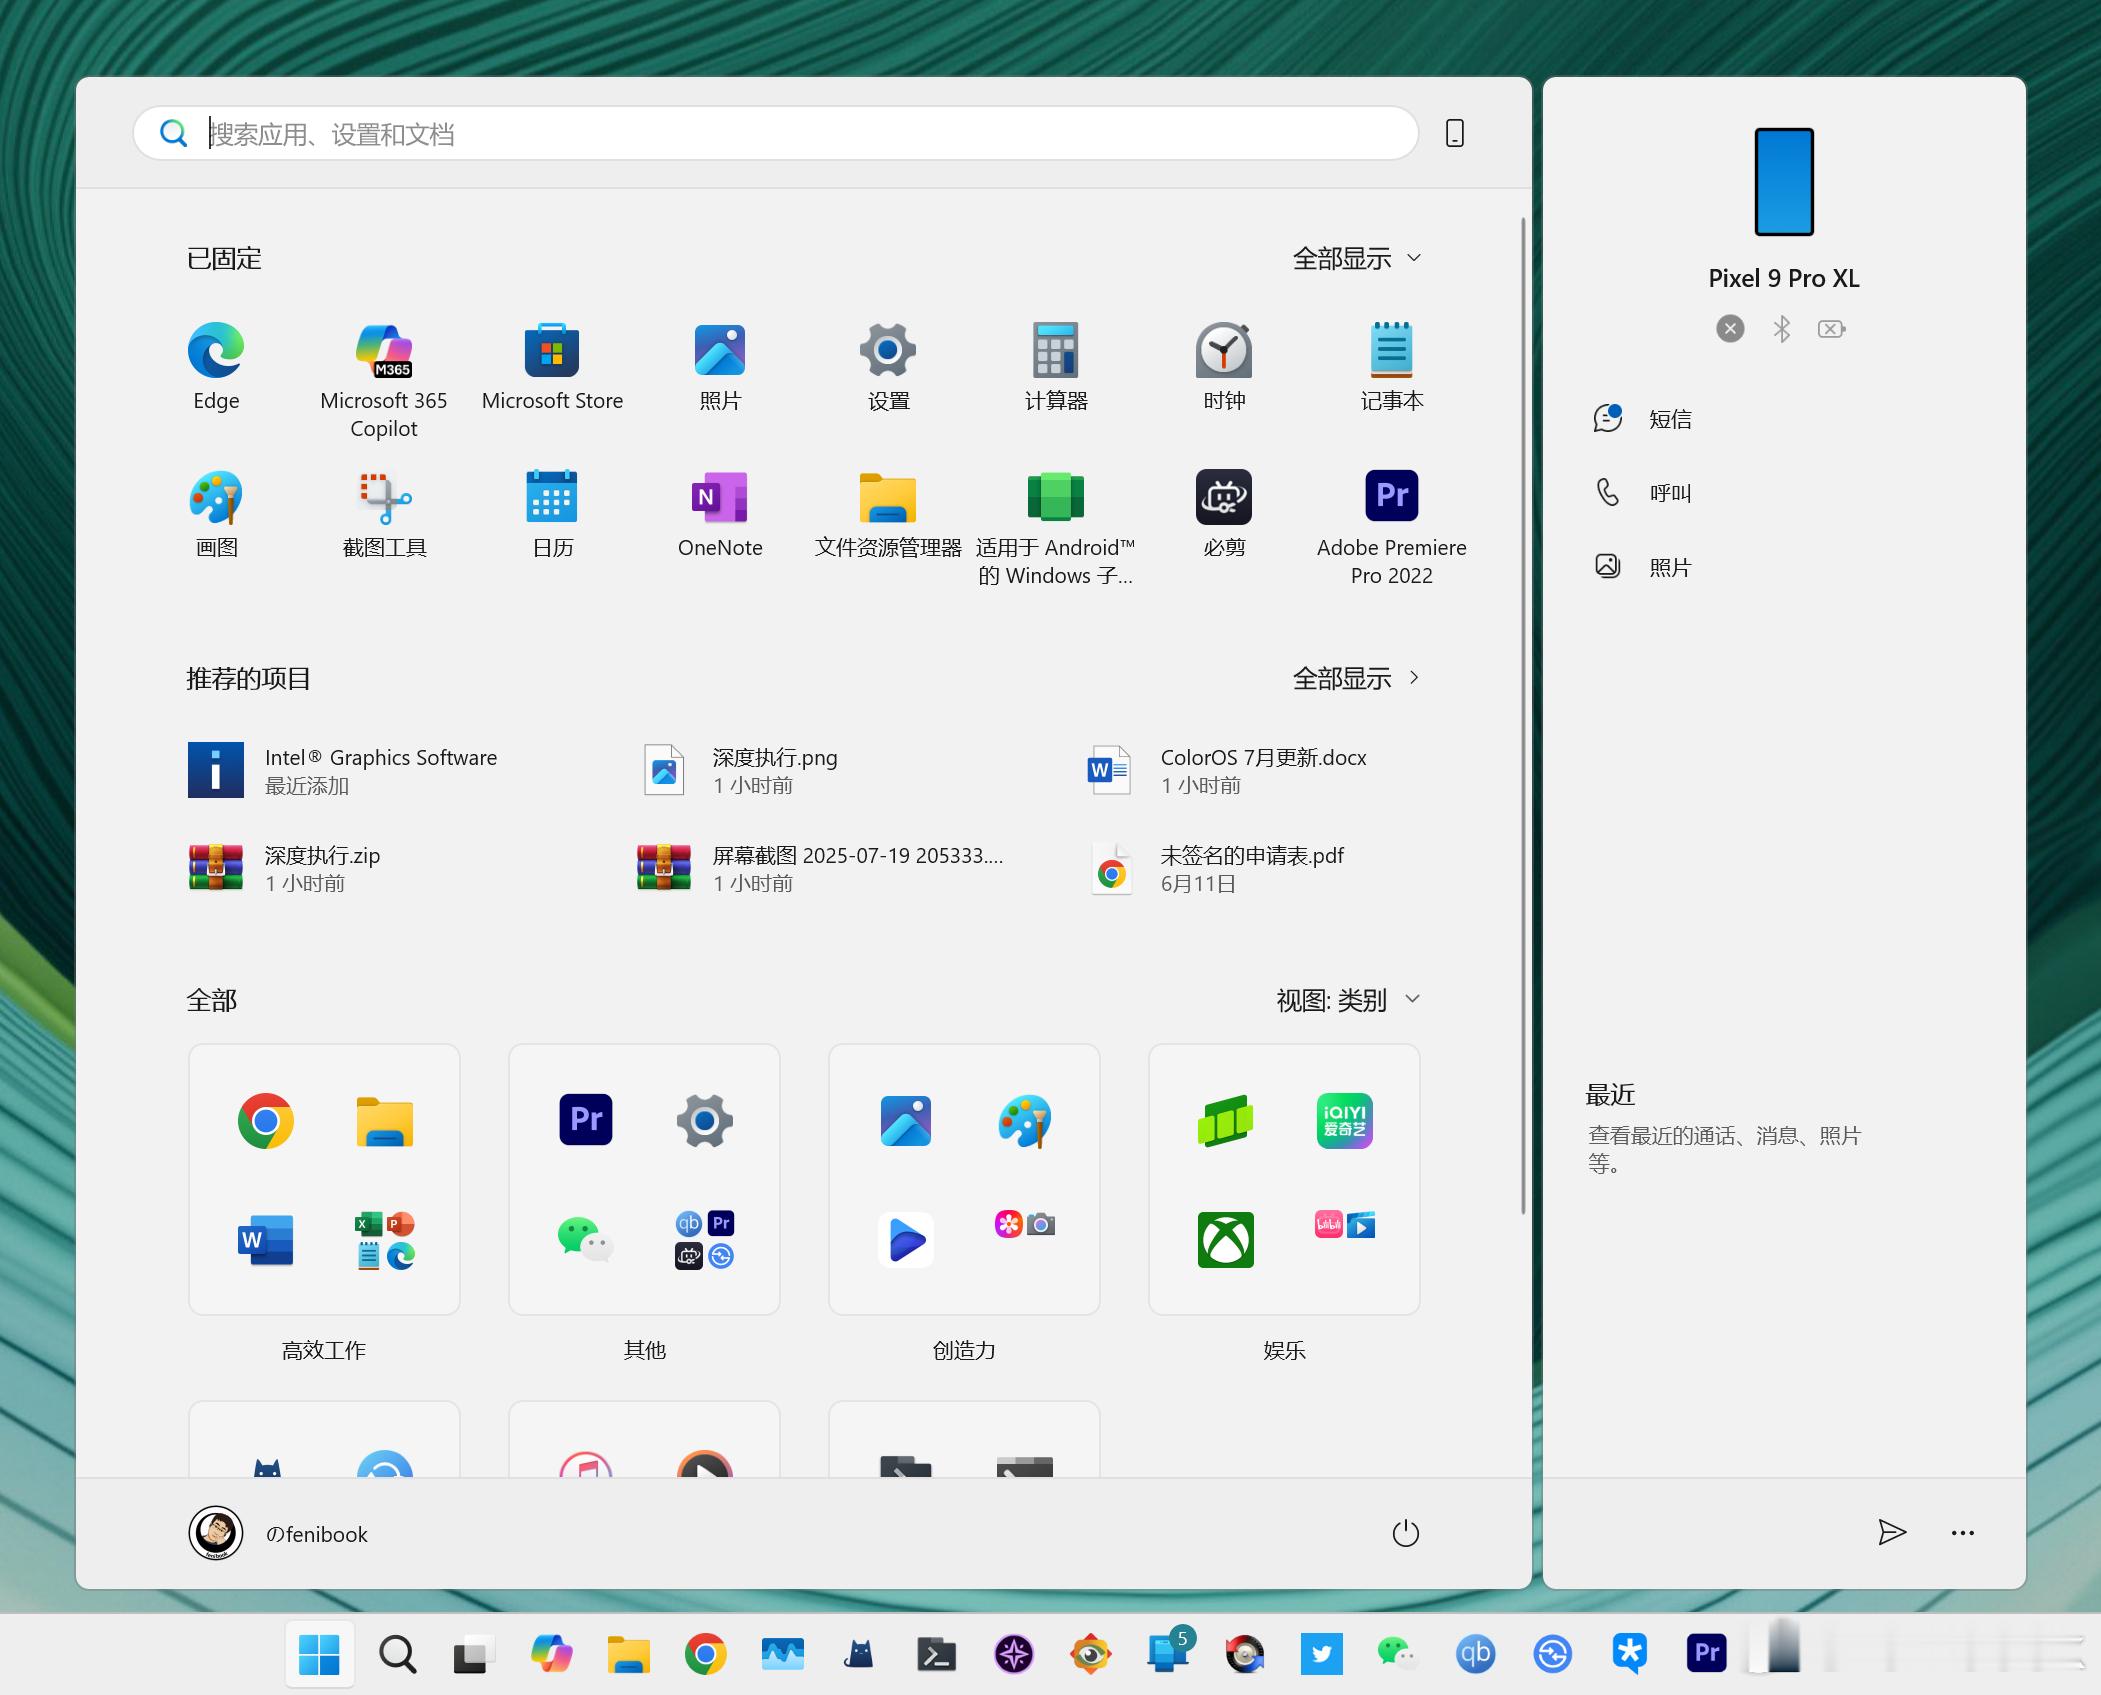Expand 其他 folder's small icon group

[x=705, y=1240]
